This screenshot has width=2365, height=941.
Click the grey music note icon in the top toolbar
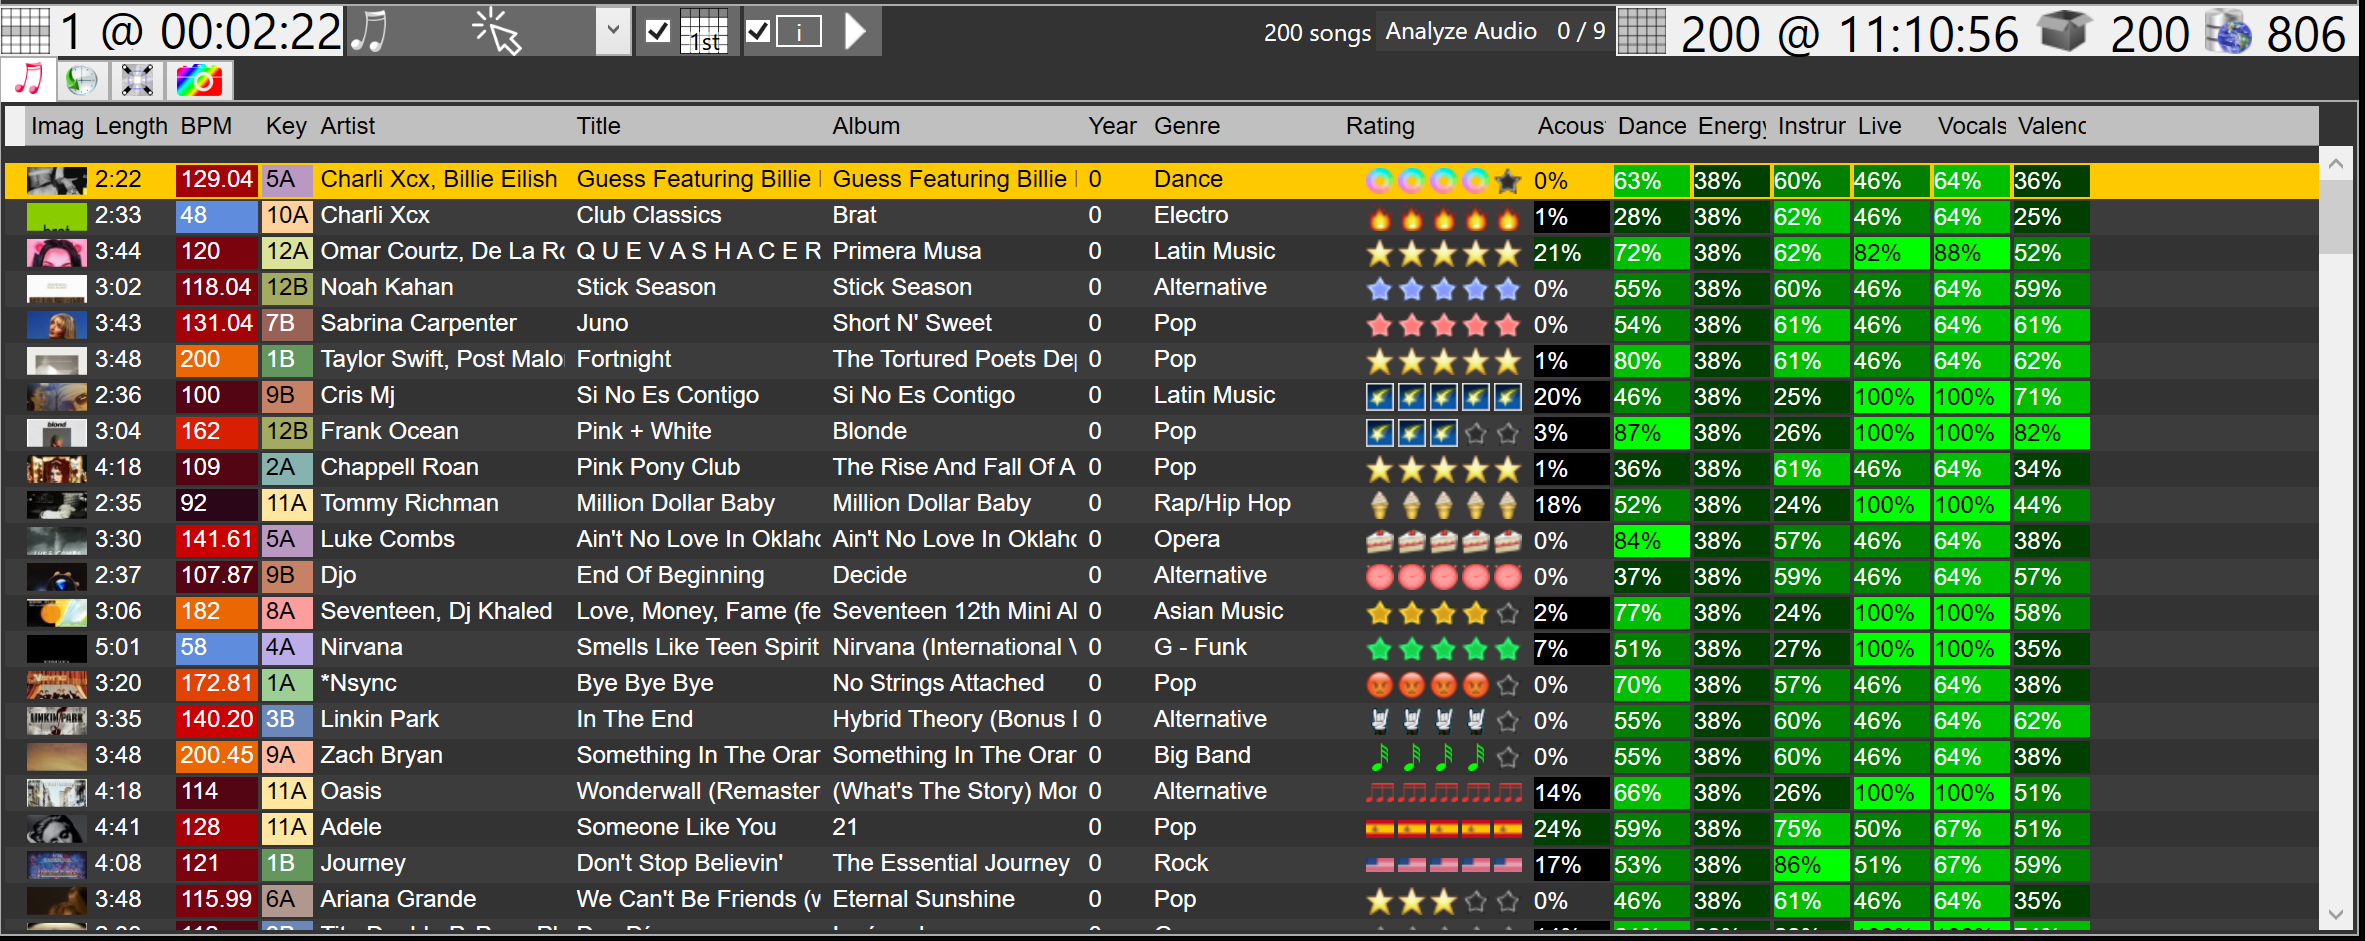point(370,31)
